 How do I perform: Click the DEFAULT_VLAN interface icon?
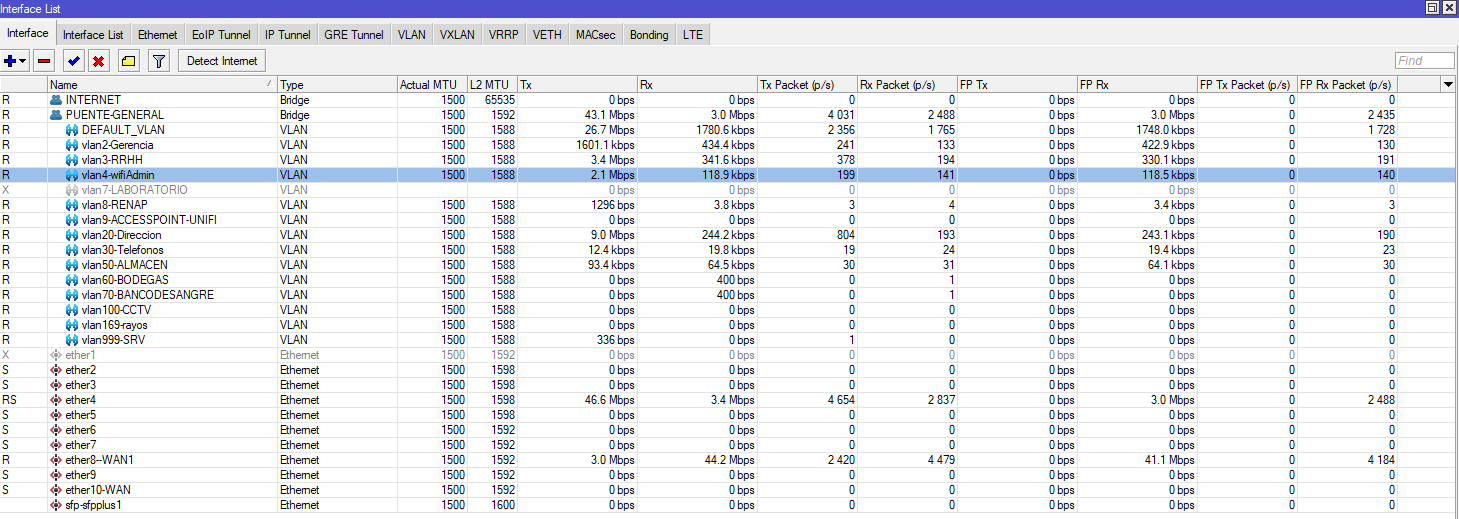pos(72,130)
